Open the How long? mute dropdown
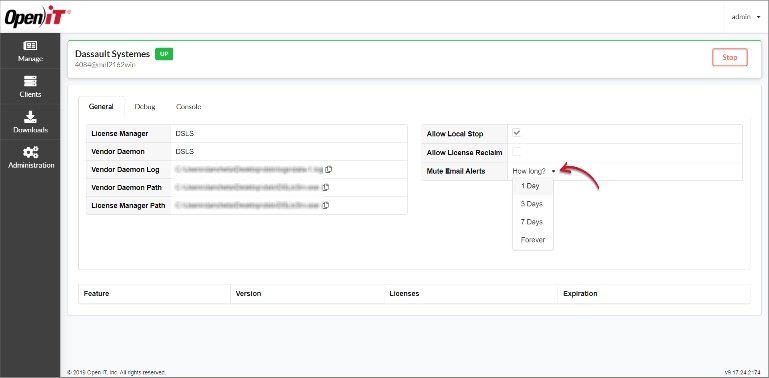Screen dimensions: 769x378 point(534,171)
